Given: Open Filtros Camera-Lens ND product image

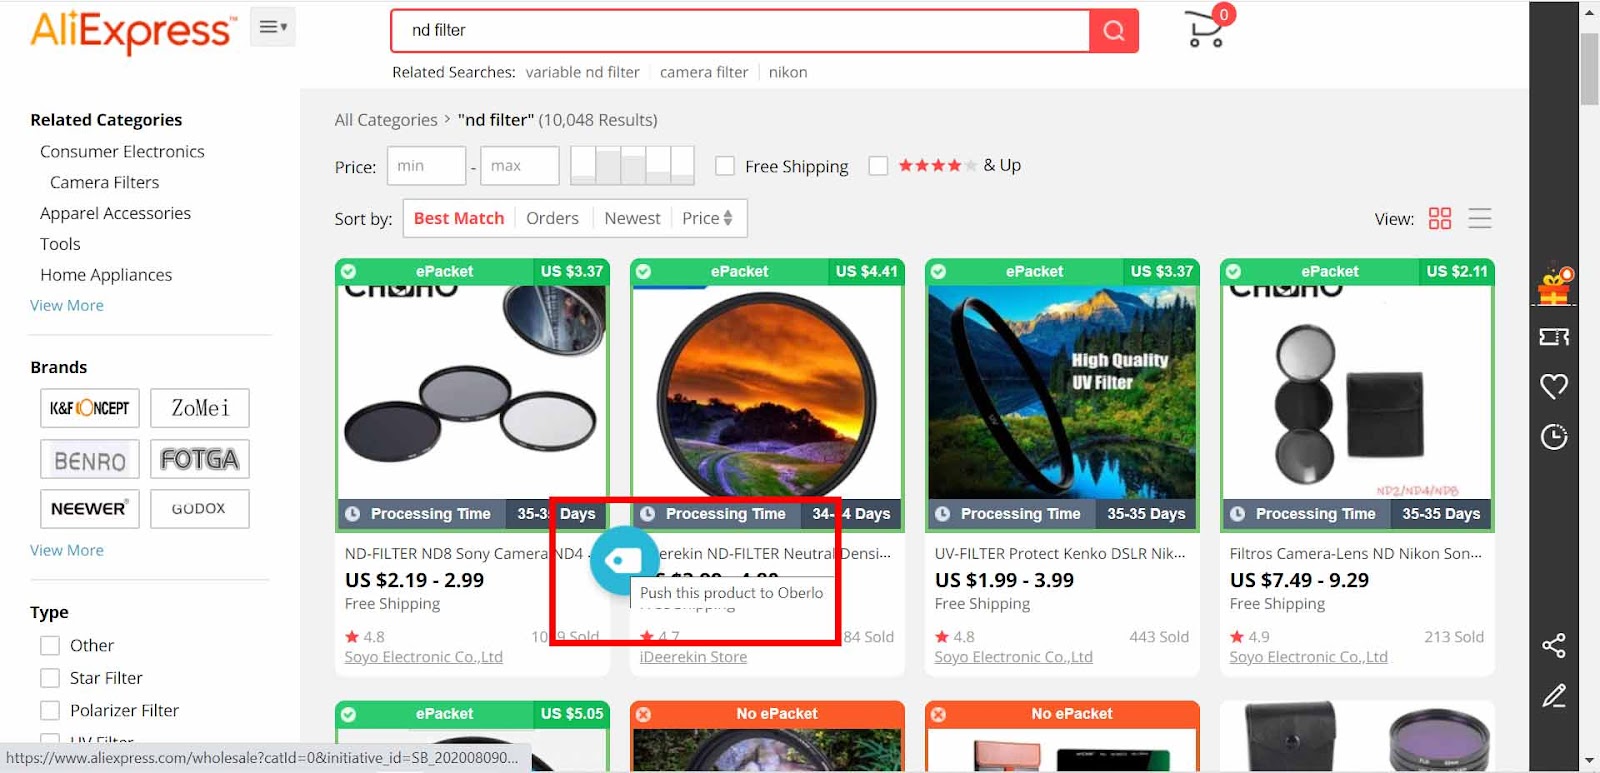Looking at the screenshot, I should pos(1357,392).
